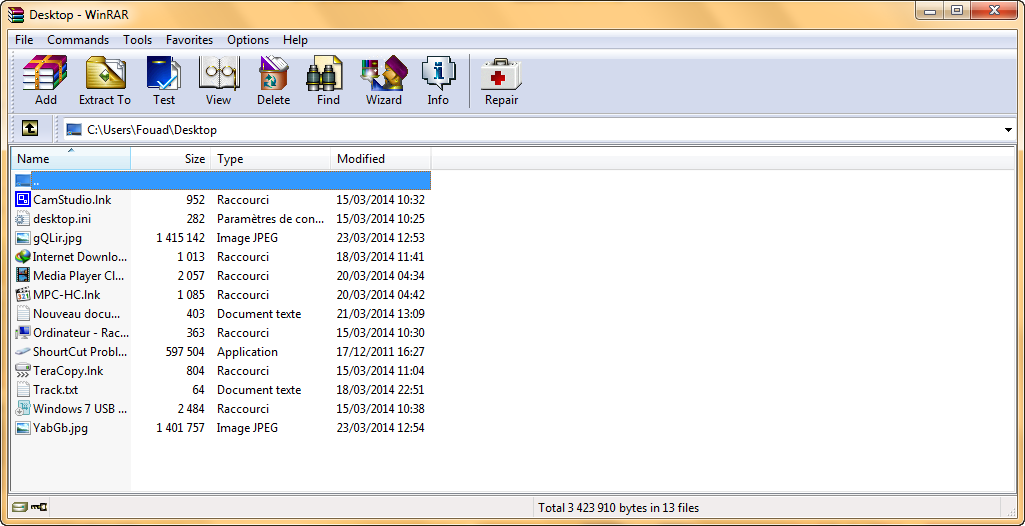
Task: Click modified date 18/03/2014 22:51
Action: (x=380, y=389)
